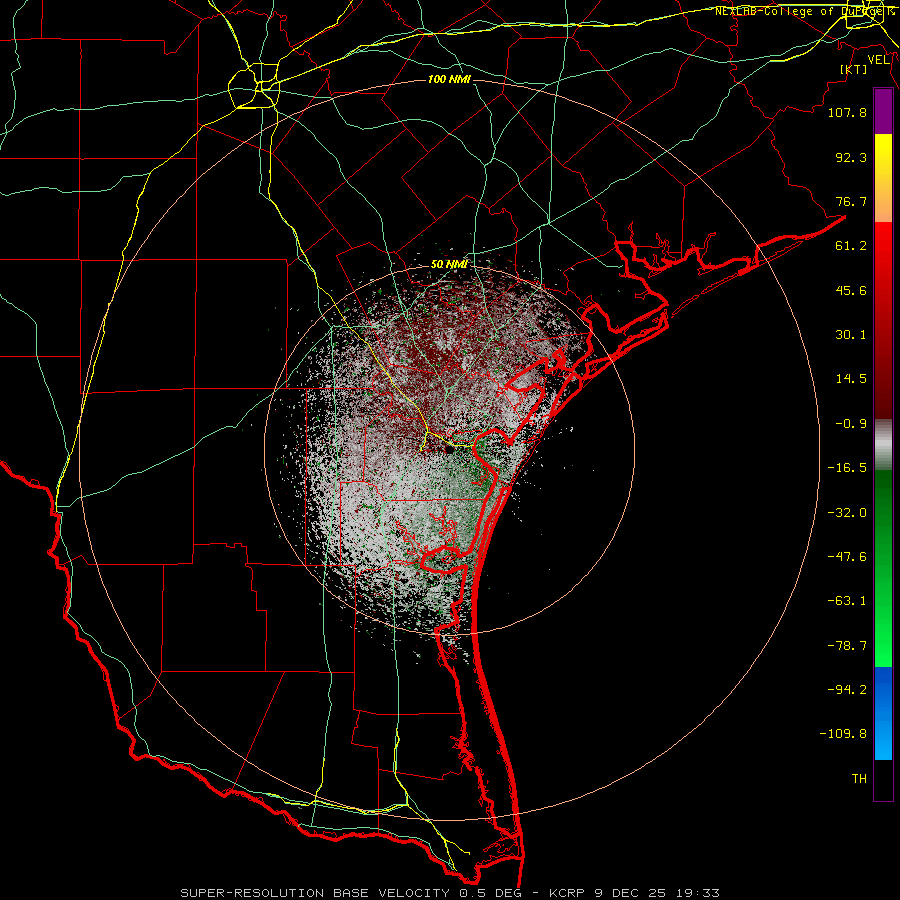This screenshot has height=900, width=900.
Task: Click the Super-Resolution Base Velocity caption
Action: 450,893
